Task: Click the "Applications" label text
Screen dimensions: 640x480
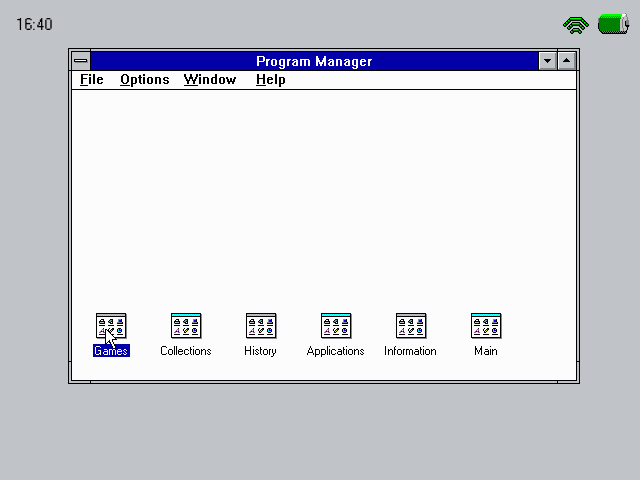Action: click(336, 351)
